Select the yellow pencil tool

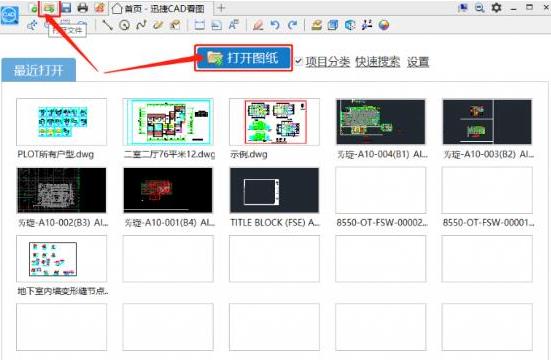158,25
